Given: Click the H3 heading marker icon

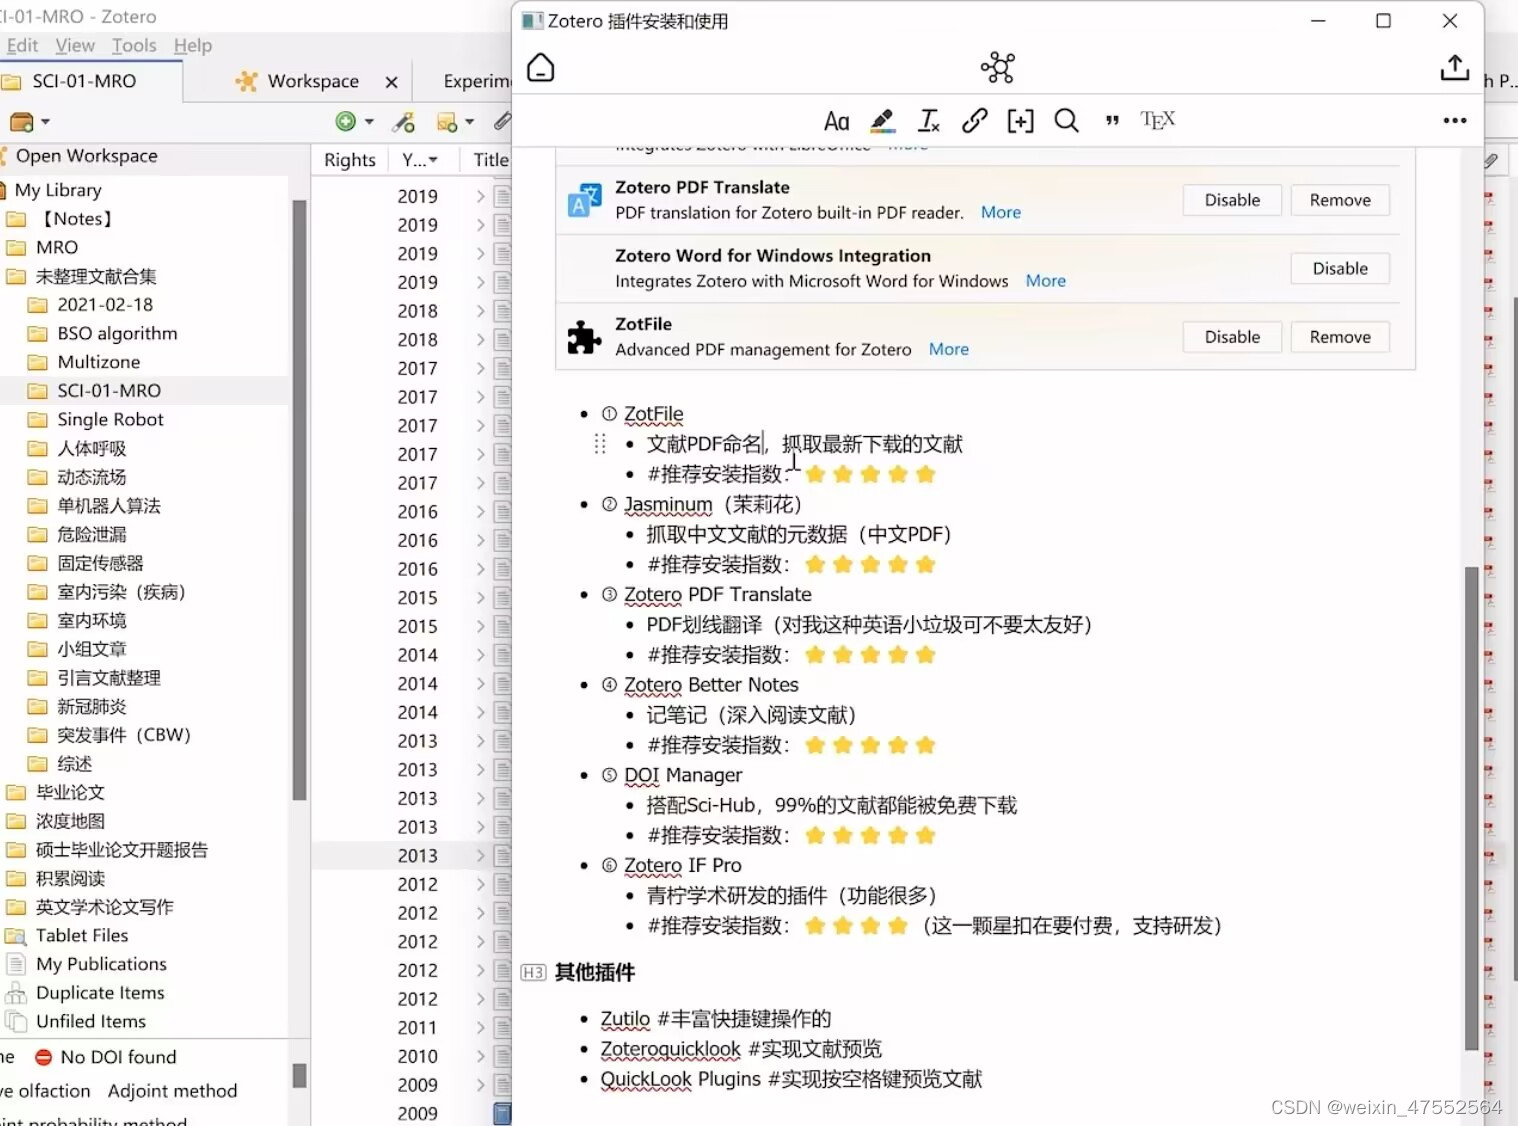Looking at the screenshot, I should 533,972.
